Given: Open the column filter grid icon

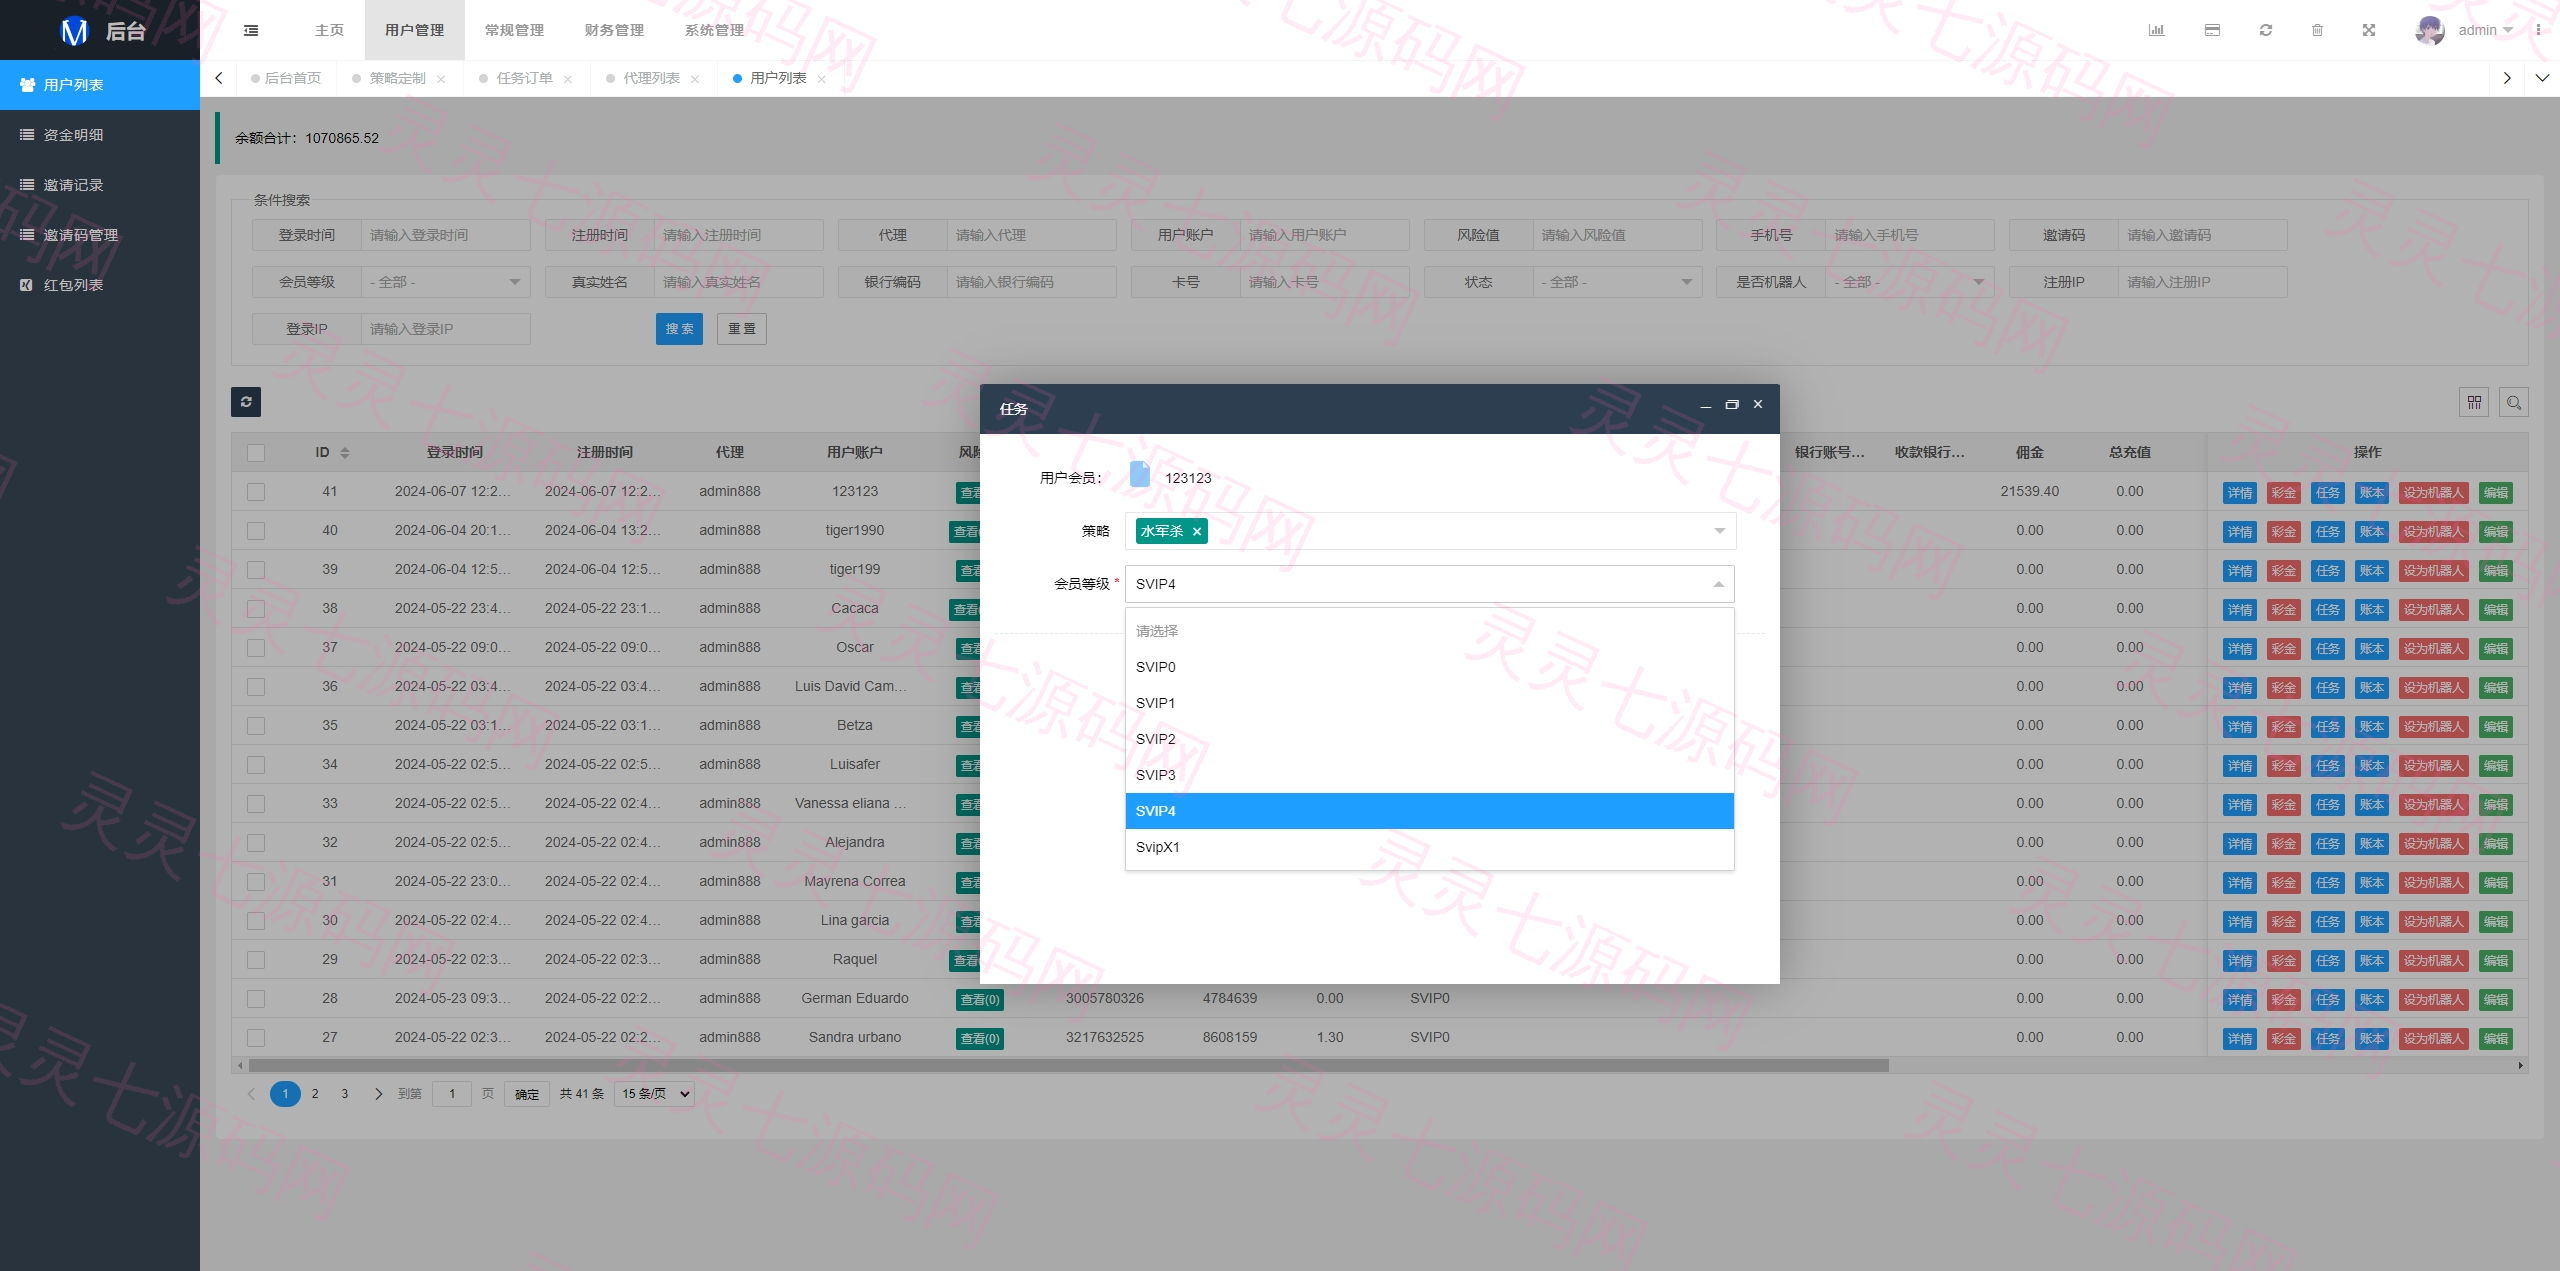Looking at the screenshot, I should coord(2474,402).
